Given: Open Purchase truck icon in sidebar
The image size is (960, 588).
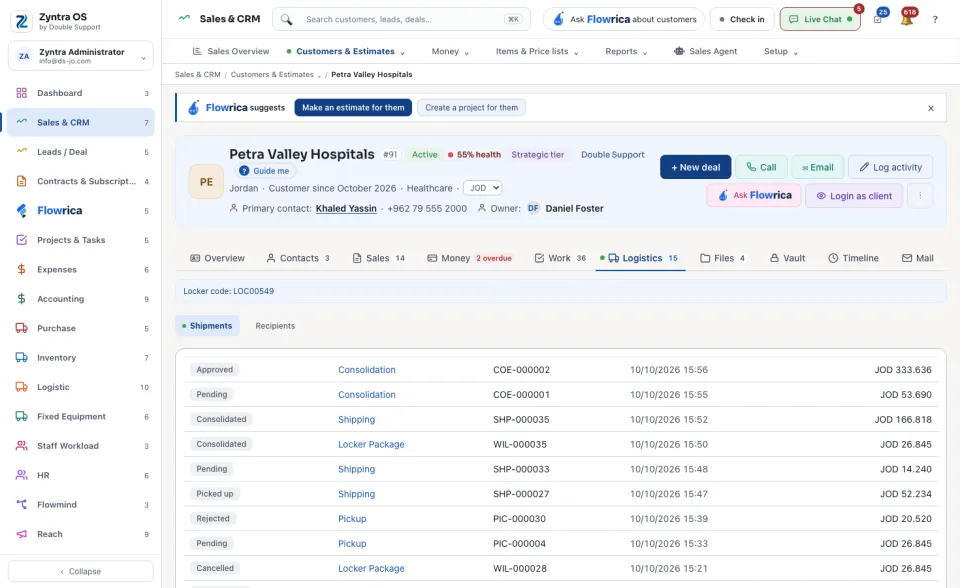Looking at the screenshot, I should [21, 328].
